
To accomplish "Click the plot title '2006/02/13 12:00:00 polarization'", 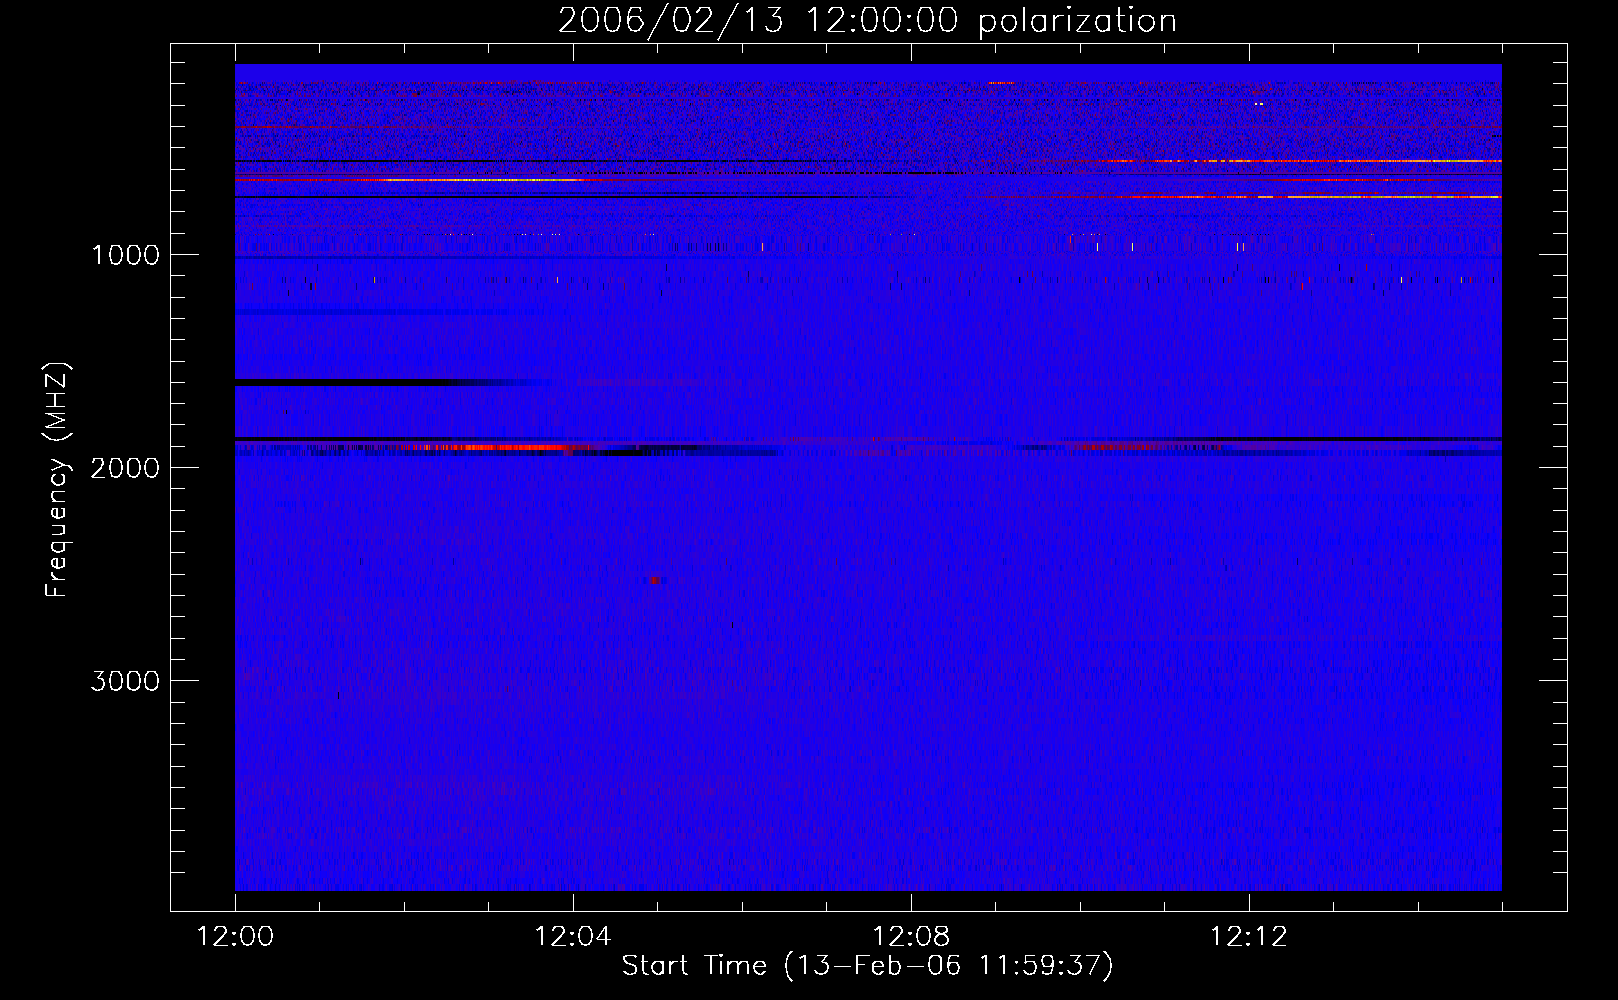I will coord(867,21).
